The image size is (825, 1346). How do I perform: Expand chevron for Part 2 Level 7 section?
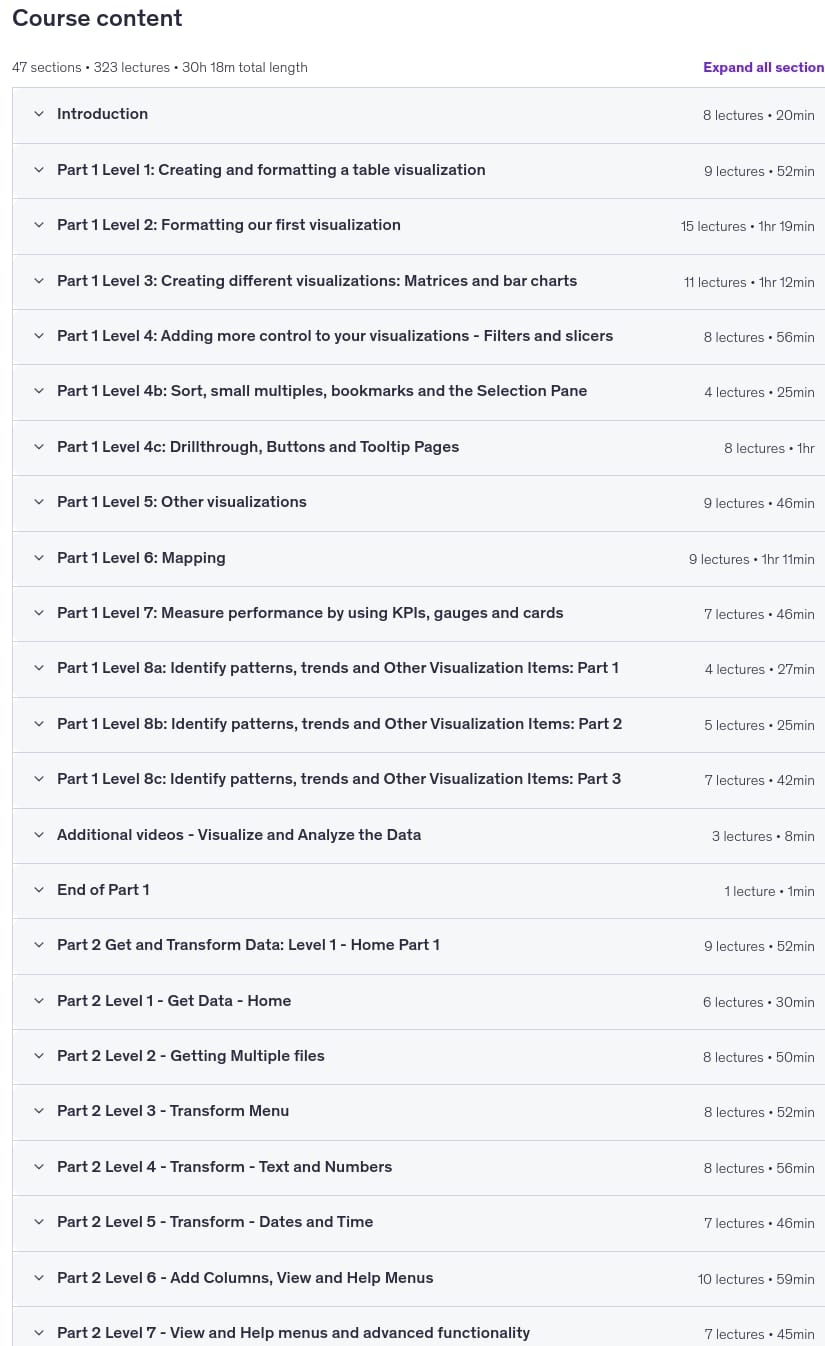click(x=39, y=1333)
